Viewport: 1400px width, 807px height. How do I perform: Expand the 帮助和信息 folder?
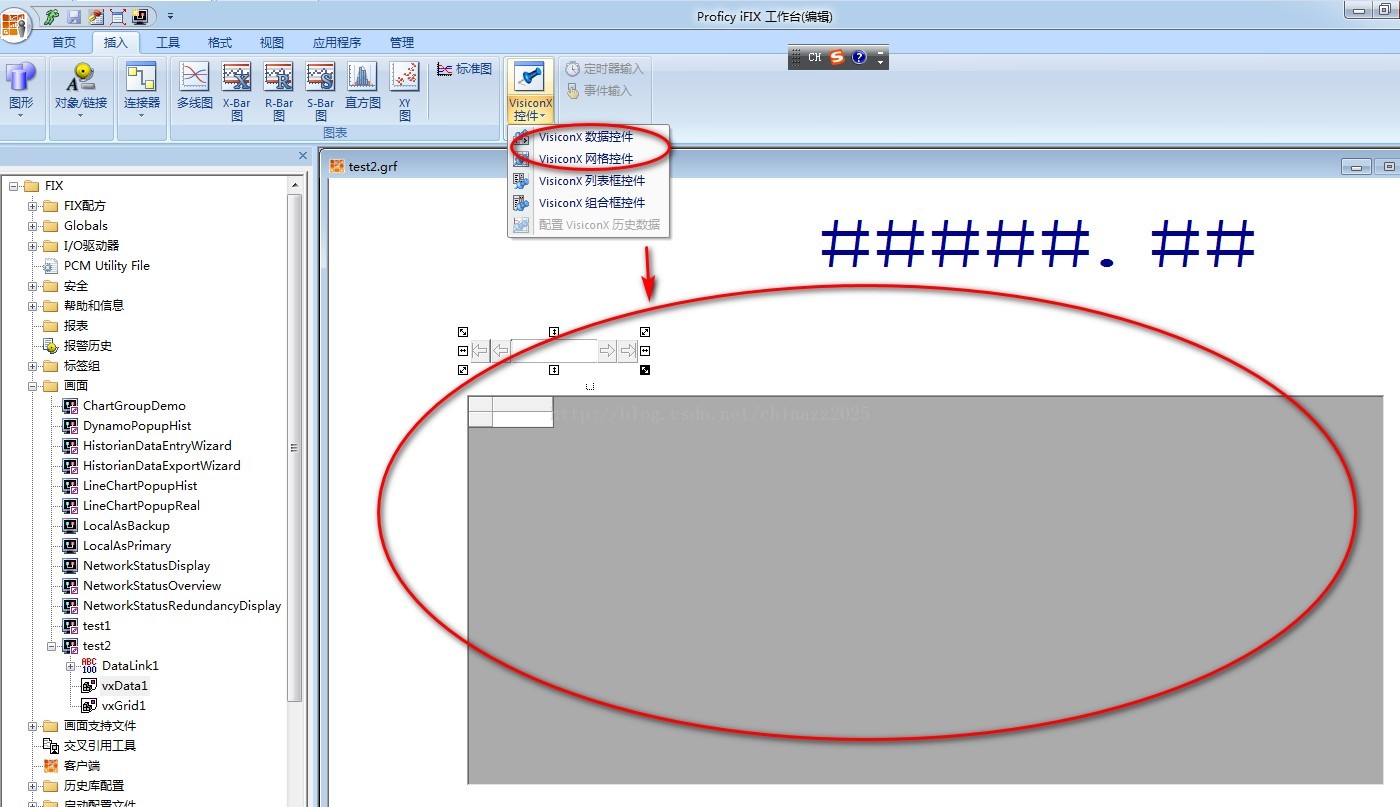click(33, 306)
